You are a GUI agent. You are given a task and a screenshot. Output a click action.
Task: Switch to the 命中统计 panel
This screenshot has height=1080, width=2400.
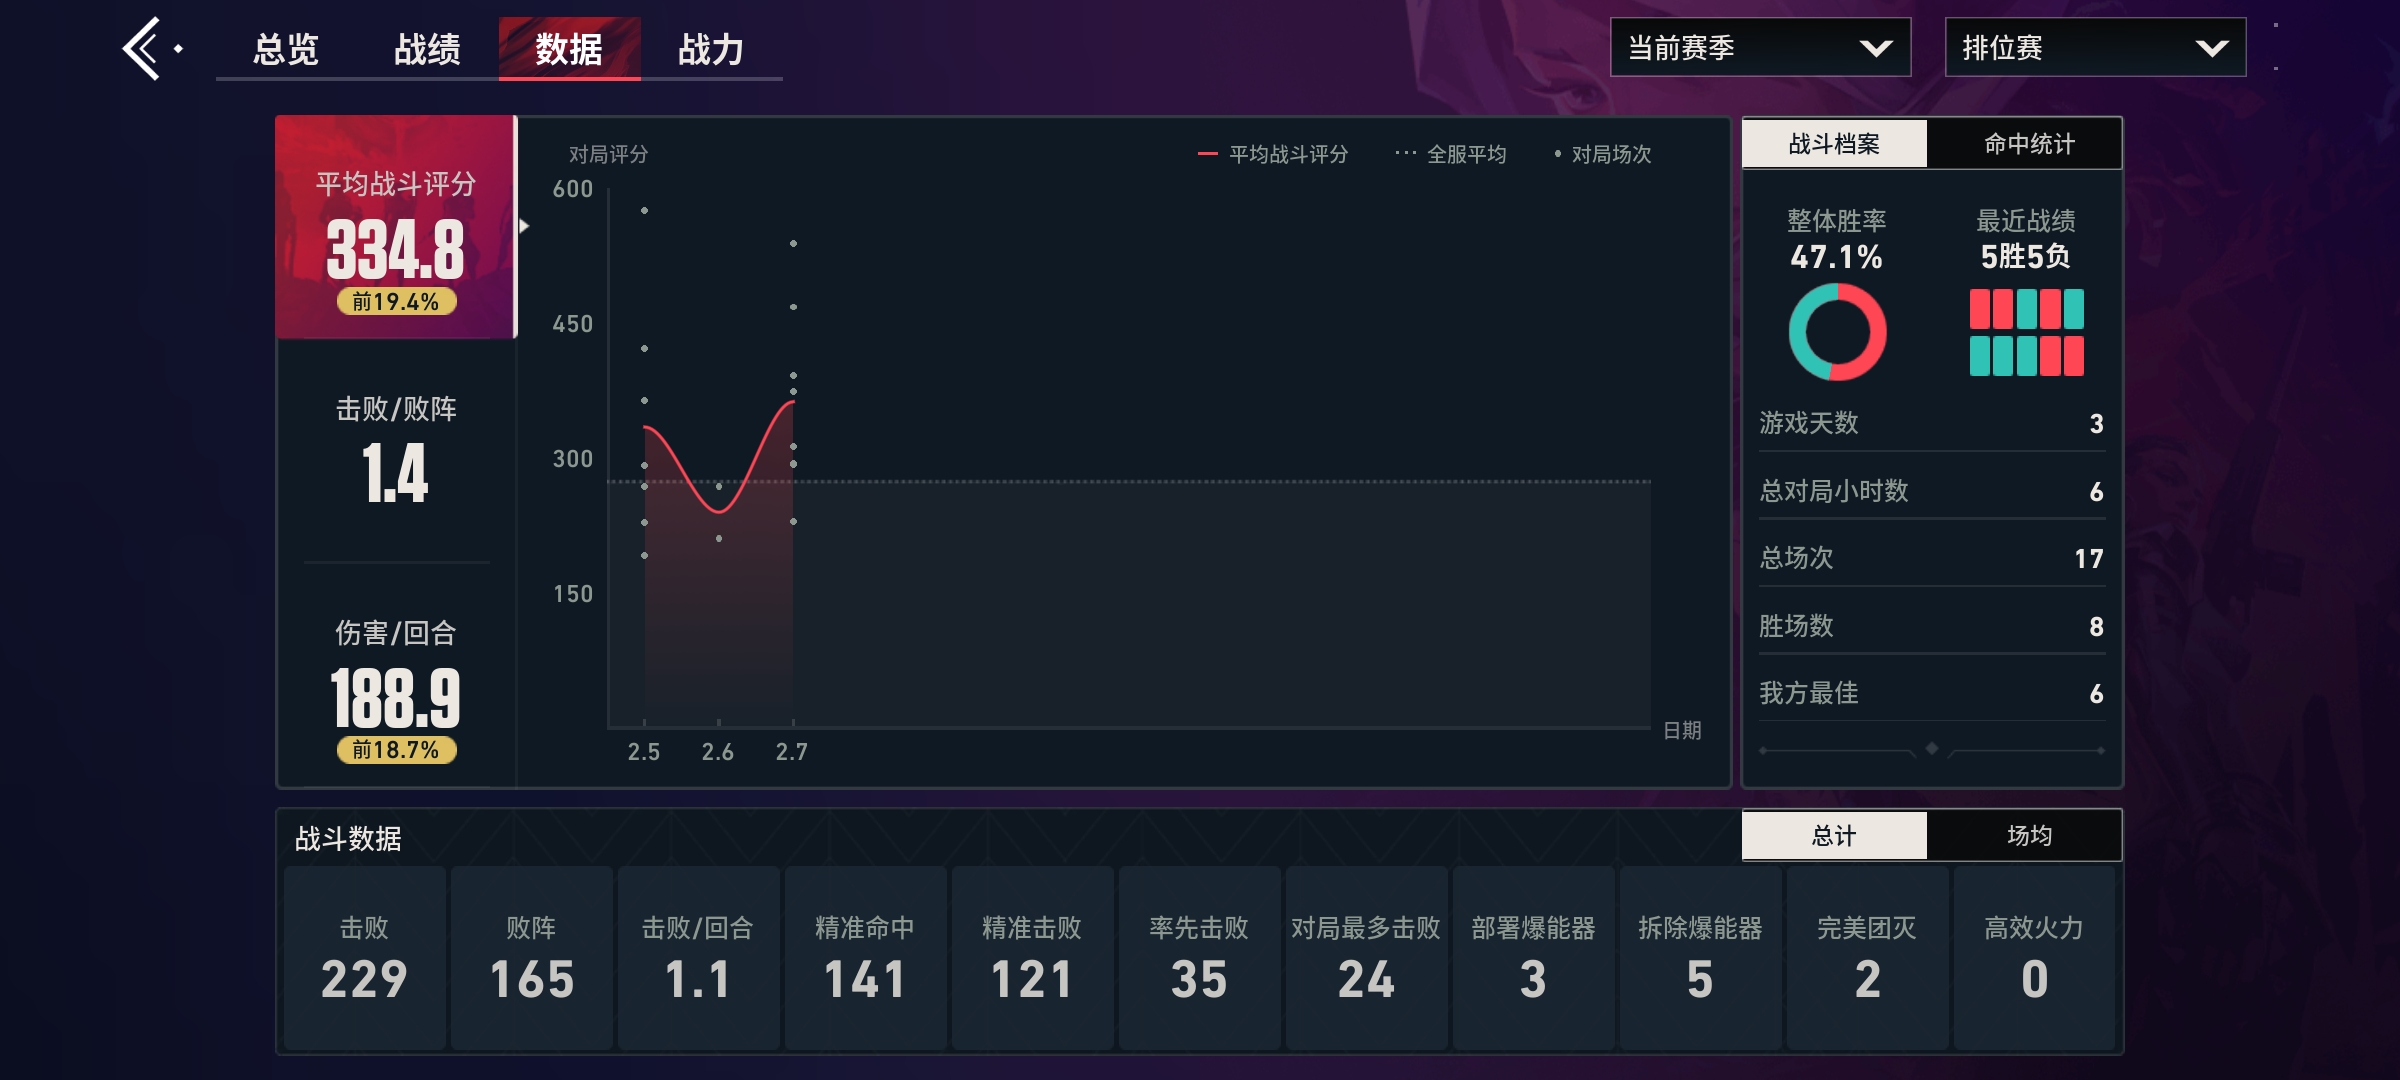coord(2028,144)
